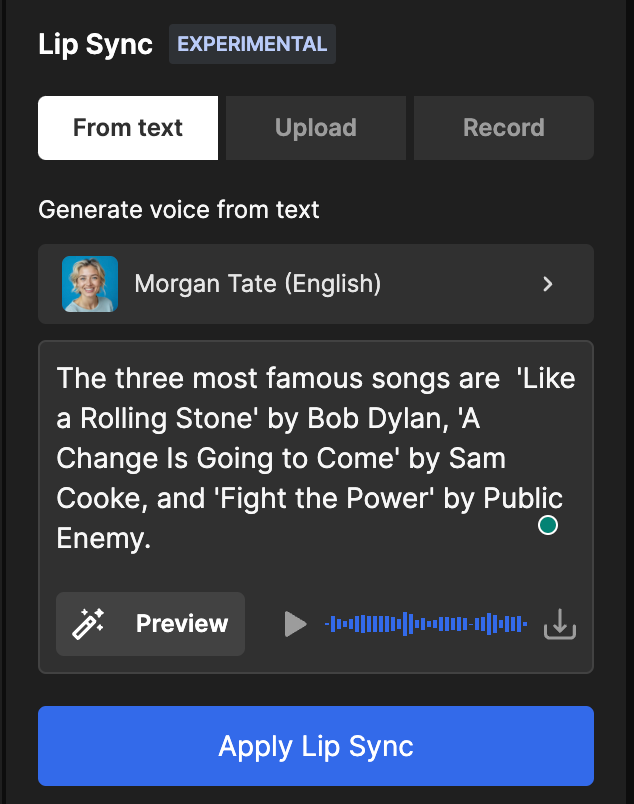Viewport: 634px width, 804px height.
Task: Click the Preview button
Action: 150,624
